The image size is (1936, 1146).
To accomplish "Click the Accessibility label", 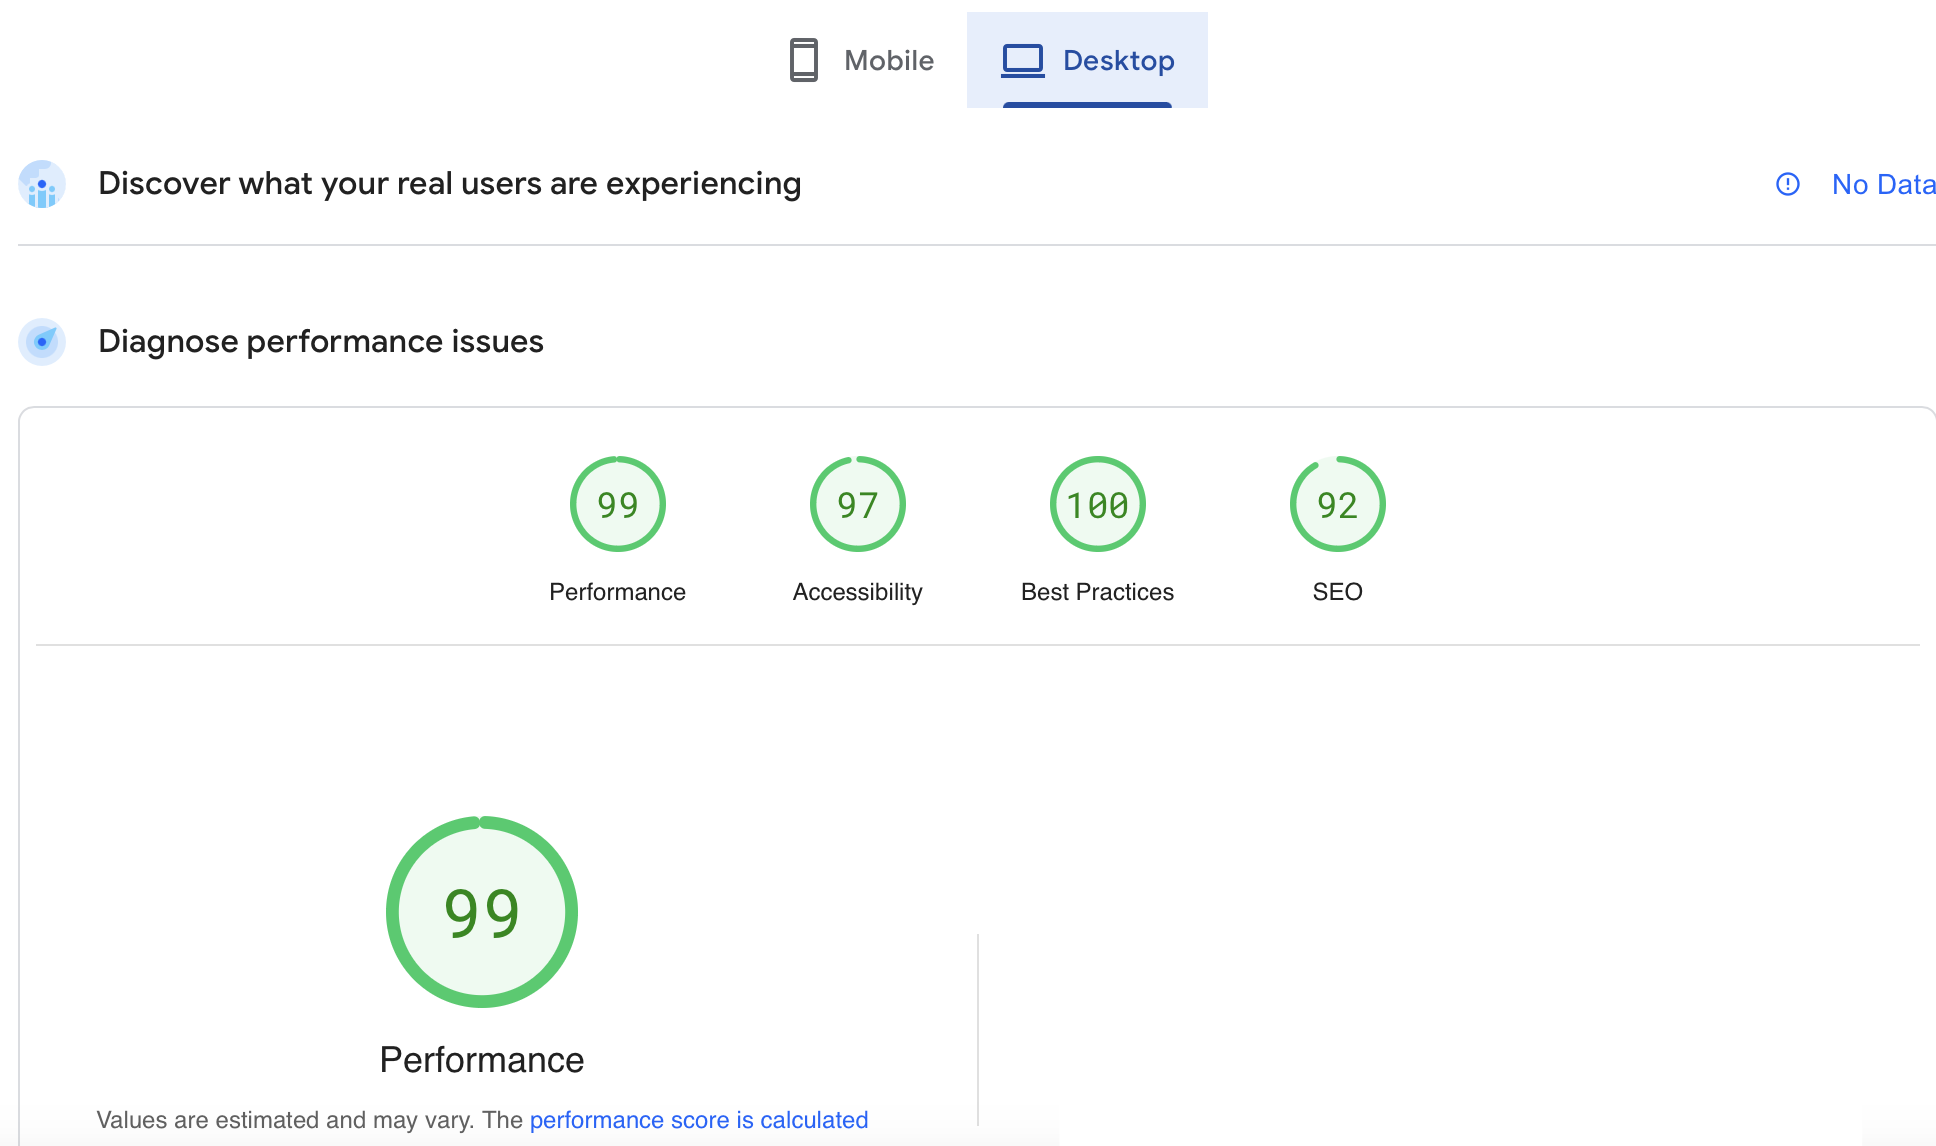I will 858,592.
